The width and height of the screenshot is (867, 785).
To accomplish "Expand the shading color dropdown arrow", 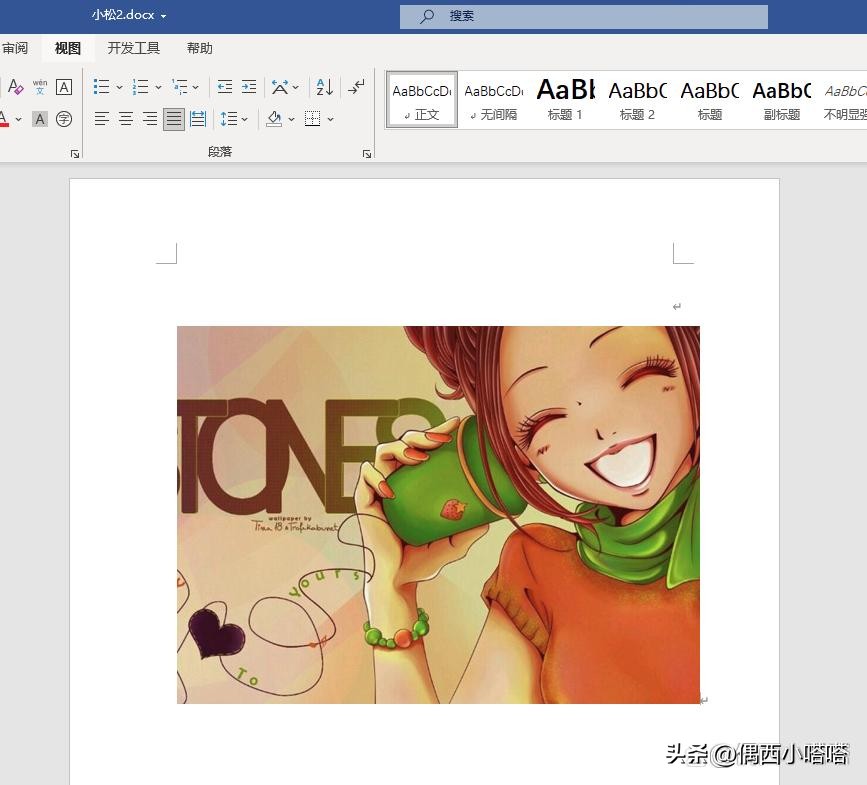I will (x=291, y=119).
